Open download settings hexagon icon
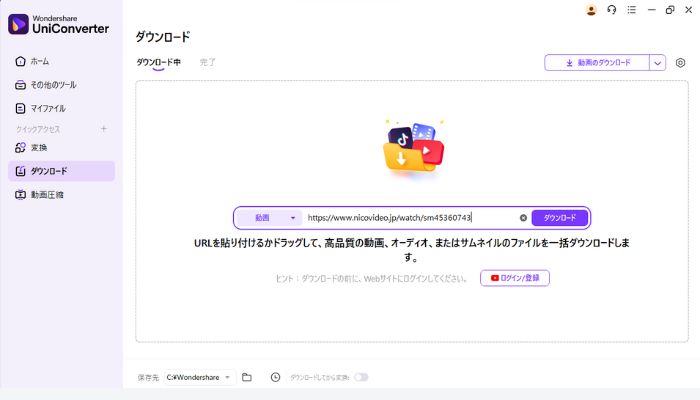Viewport: 700px width, 400px height. (680, 63)
